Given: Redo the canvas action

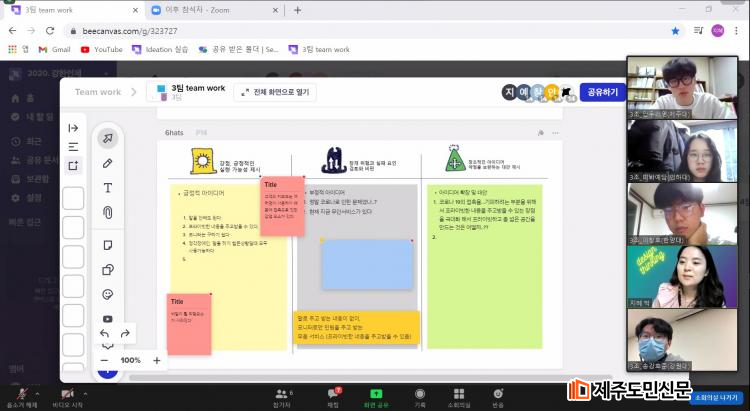Looking at the screenshot, I should 125,333.
